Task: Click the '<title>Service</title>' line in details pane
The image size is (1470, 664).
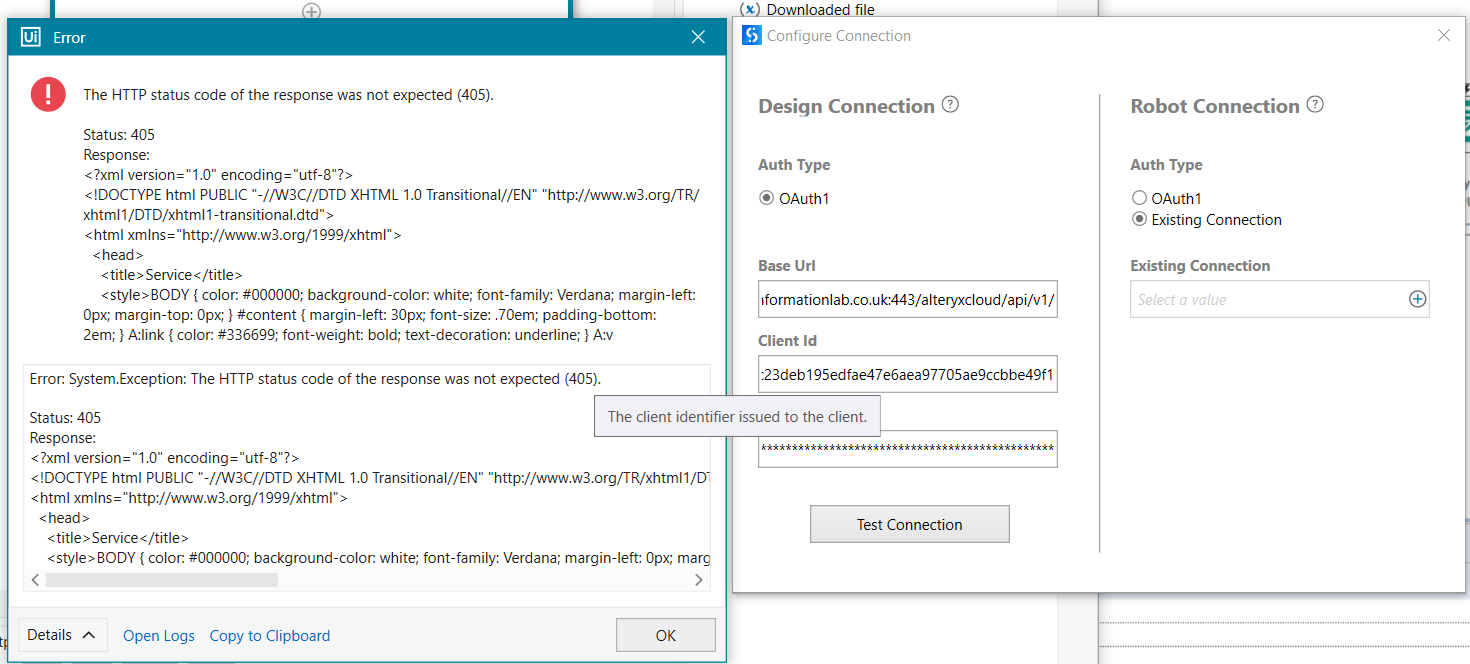Action: pyautogui.click(x=117, y=538)
